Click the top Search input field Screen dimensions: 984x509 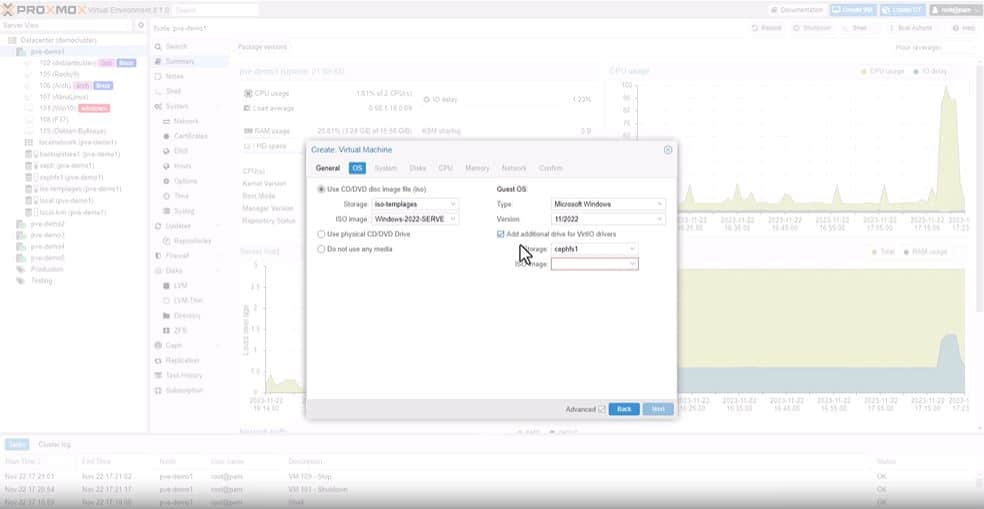coord(215,10)
